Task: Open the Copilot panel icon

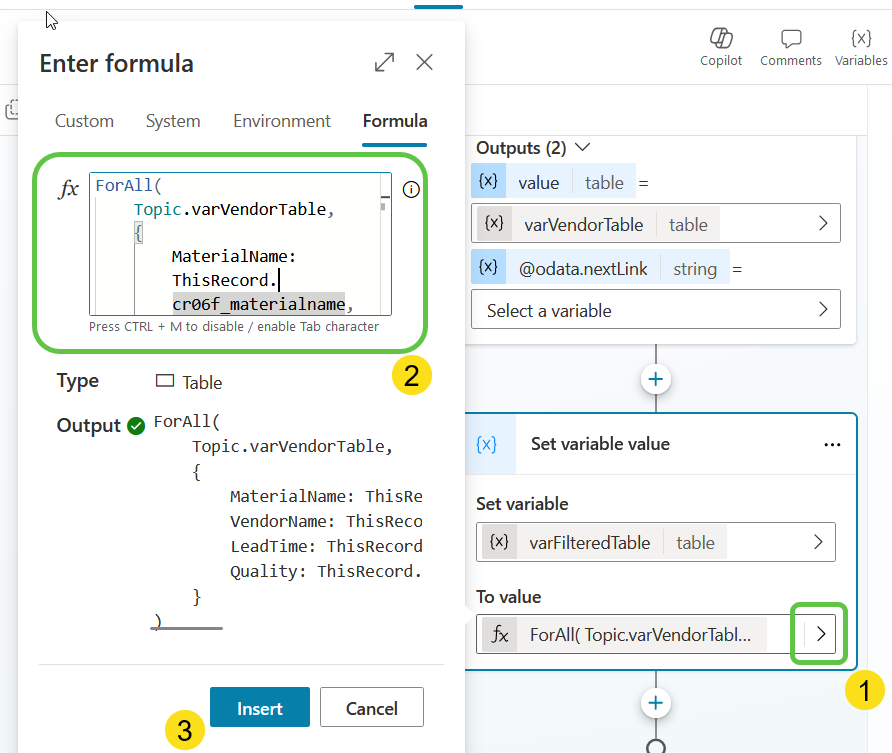Action: click(720, 47)
